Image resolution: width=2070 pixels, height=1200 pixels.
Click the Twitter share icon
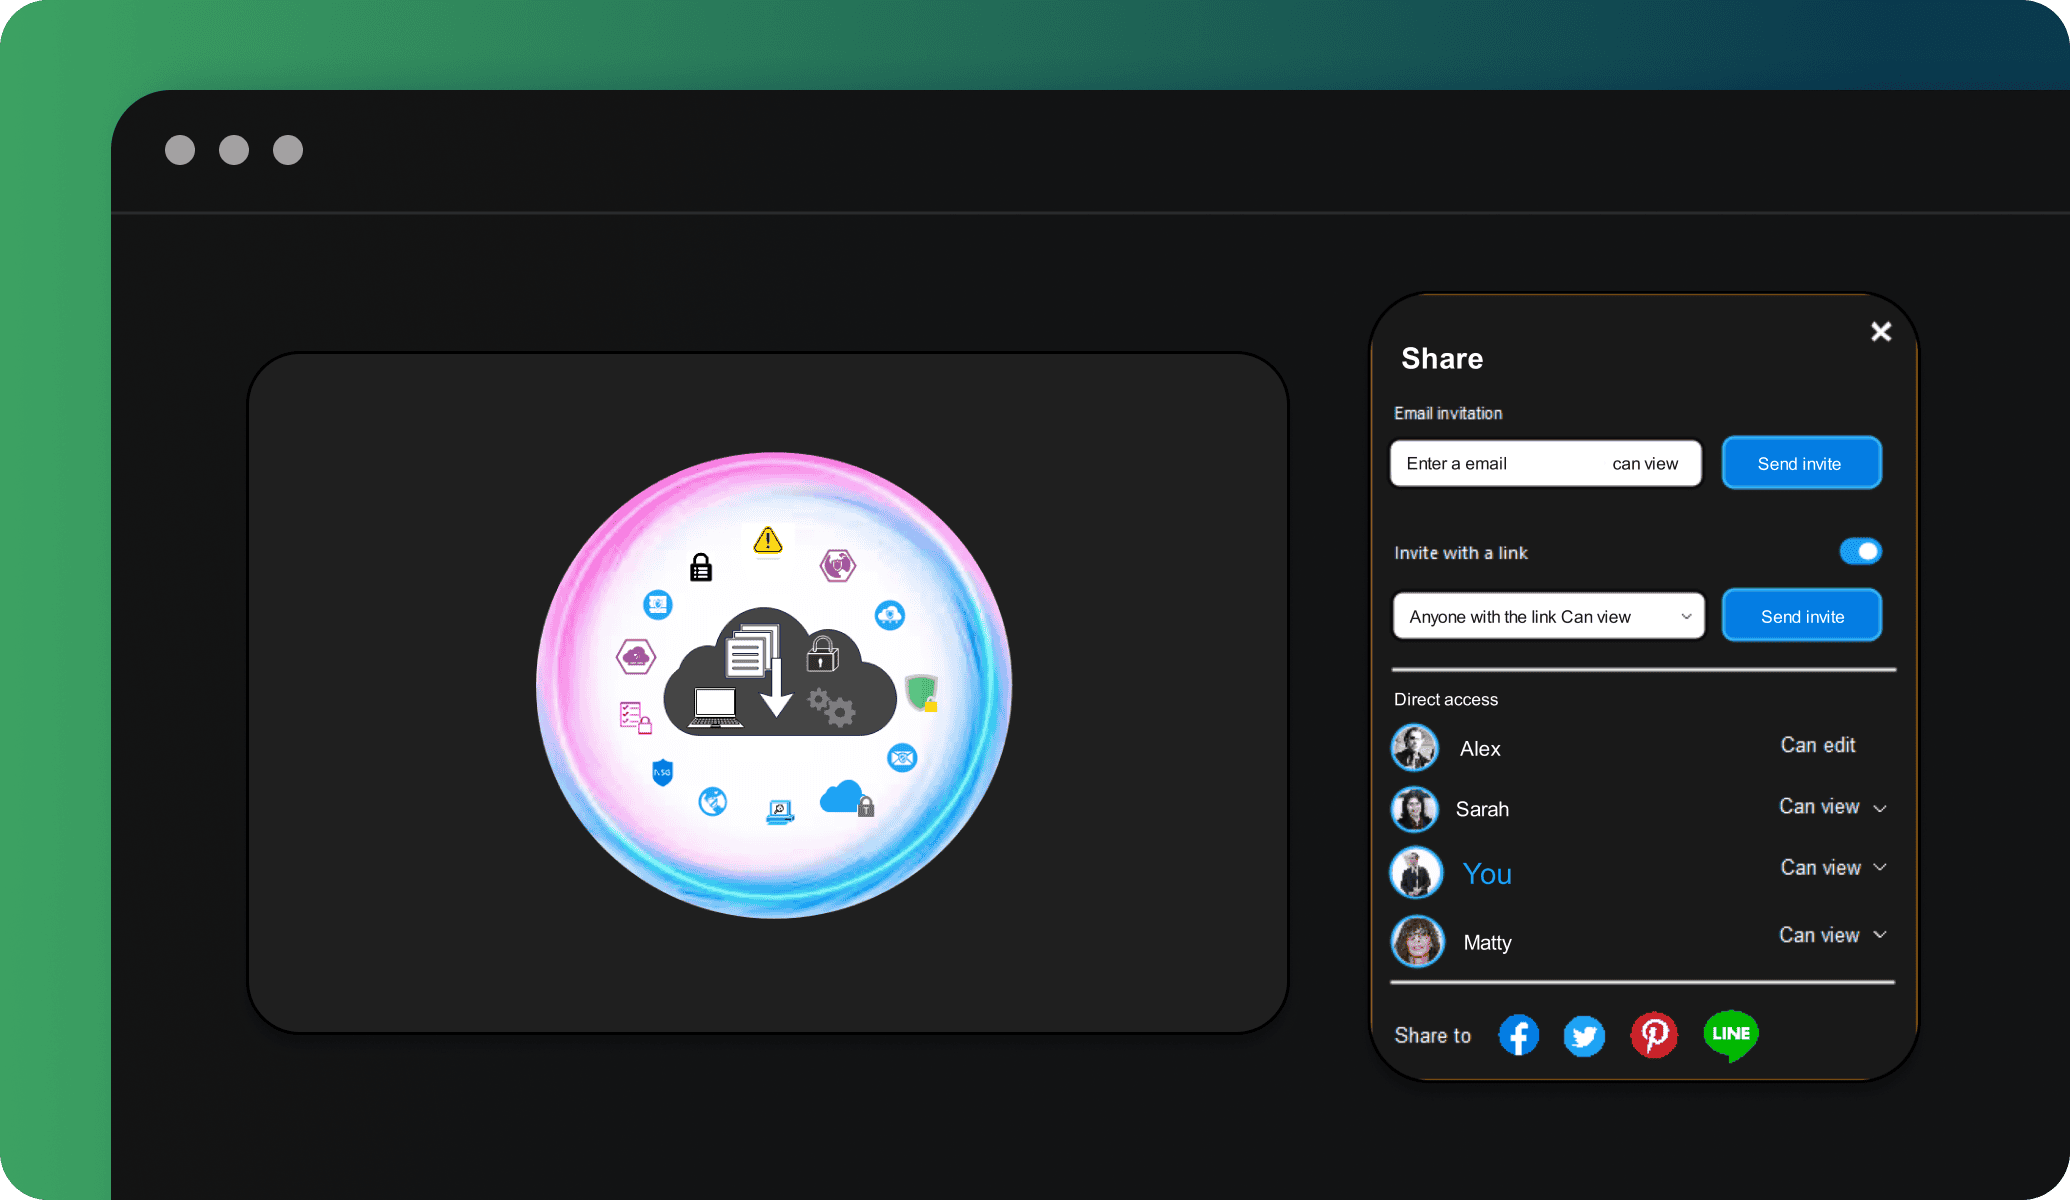[1584, 1033]
